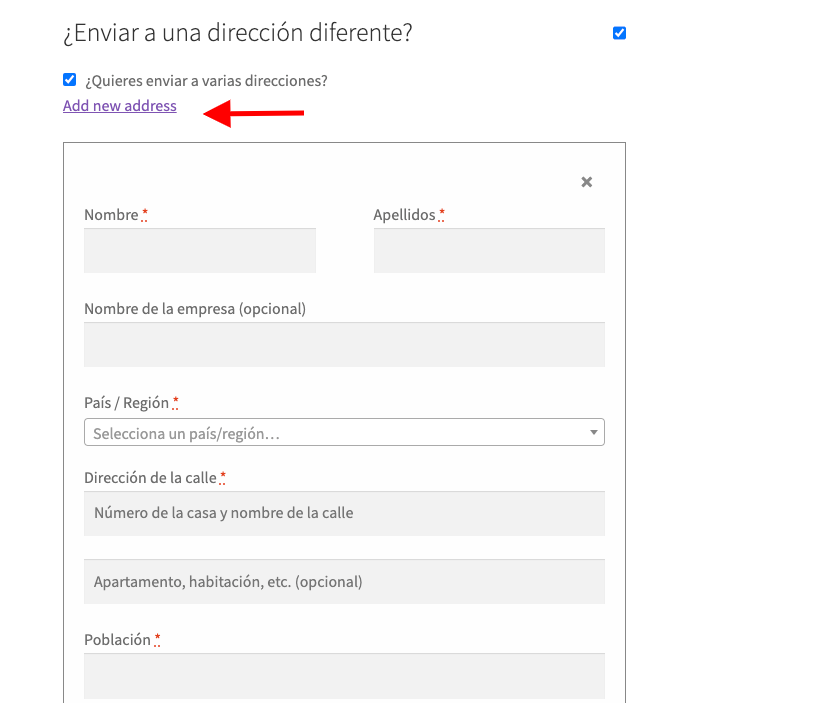
Task: Select the Nombre de la empresa field
Action: click(x=344, y=344)
